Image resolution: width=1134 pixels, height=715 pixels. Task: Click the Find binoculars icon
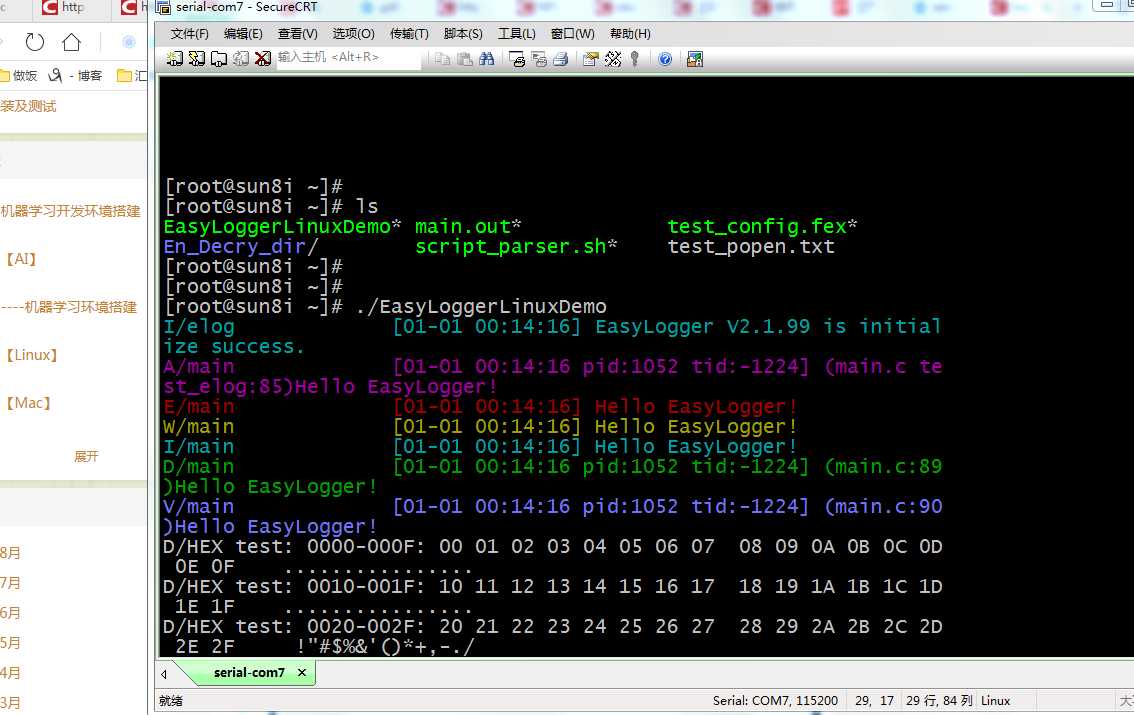tap(487, 59)
